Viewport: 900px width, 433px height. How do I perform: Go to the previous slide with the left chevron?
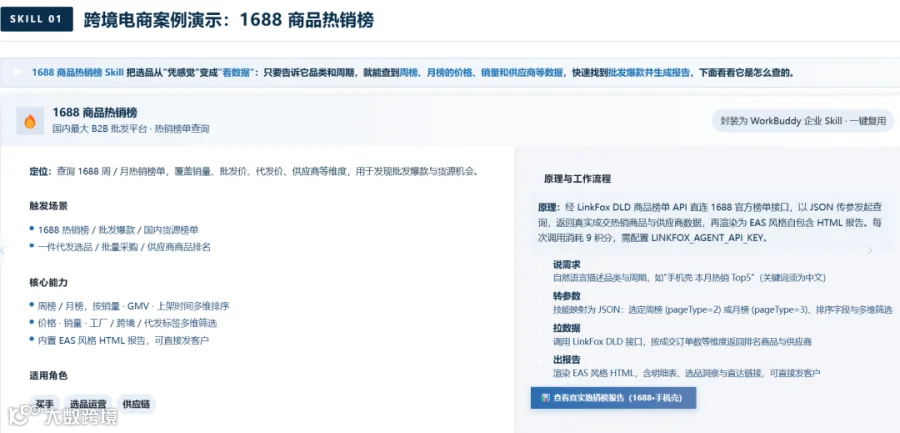(3, 250)
